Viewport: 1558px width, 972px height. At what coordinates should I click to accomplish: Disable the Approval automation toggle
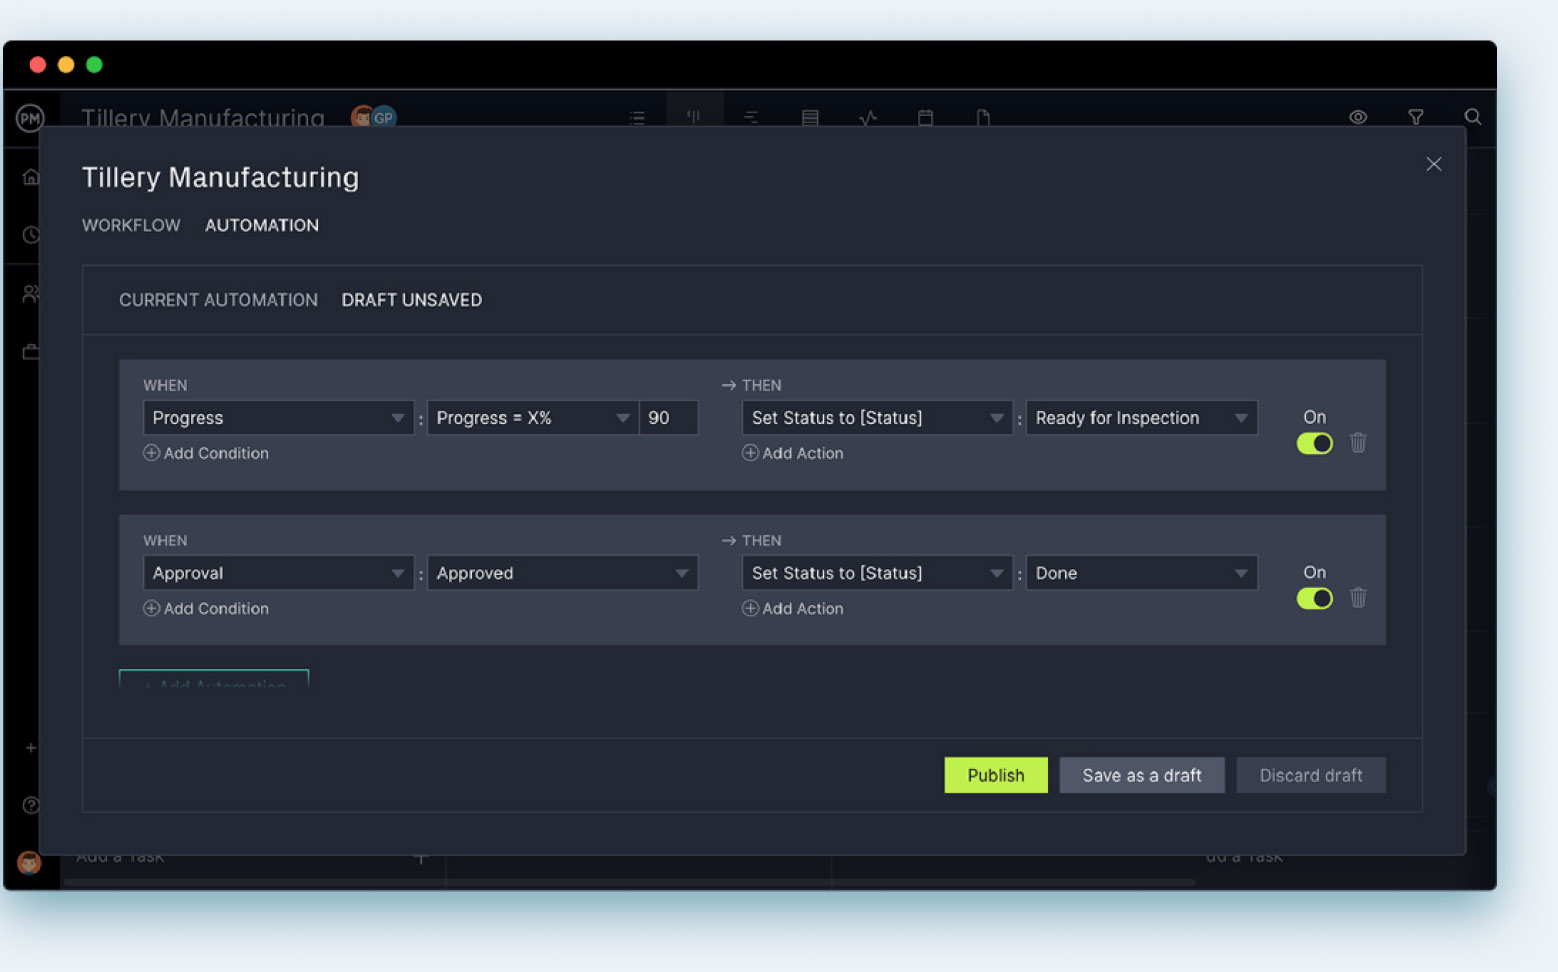(x=1314, y=598)
